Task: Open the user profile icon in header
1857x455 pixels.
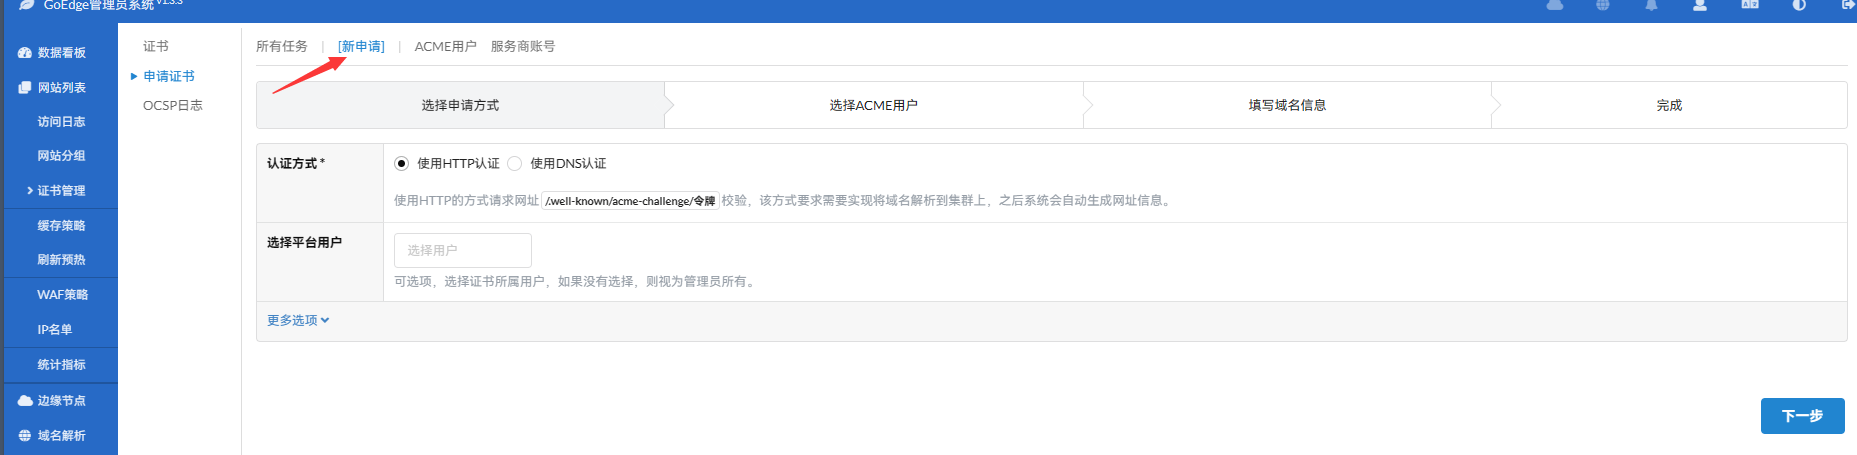Action: (1699, 5)
